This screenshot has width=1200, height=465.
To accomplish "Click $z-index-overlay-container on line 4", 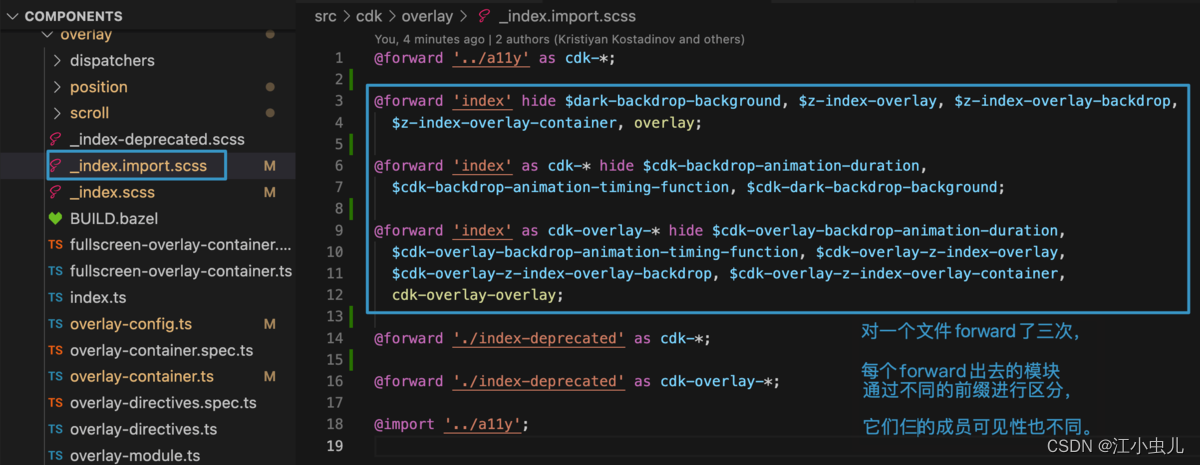I will [505, 123].
